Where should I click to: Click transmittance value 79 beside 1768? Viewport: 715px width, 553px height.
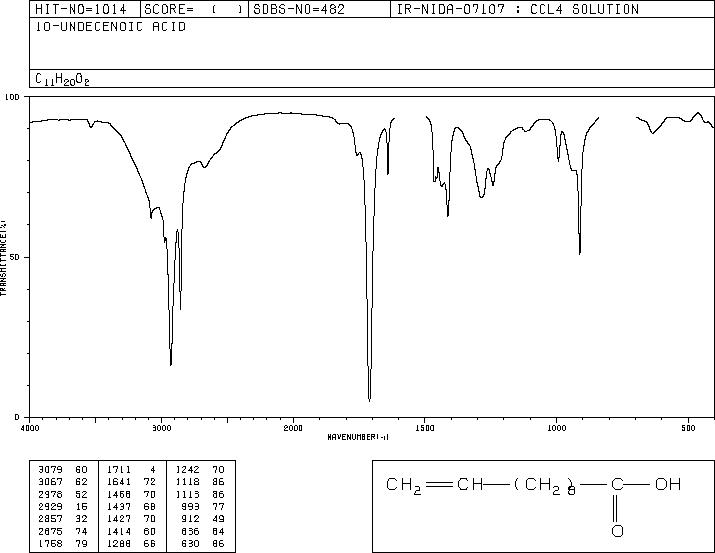[81, 543]
